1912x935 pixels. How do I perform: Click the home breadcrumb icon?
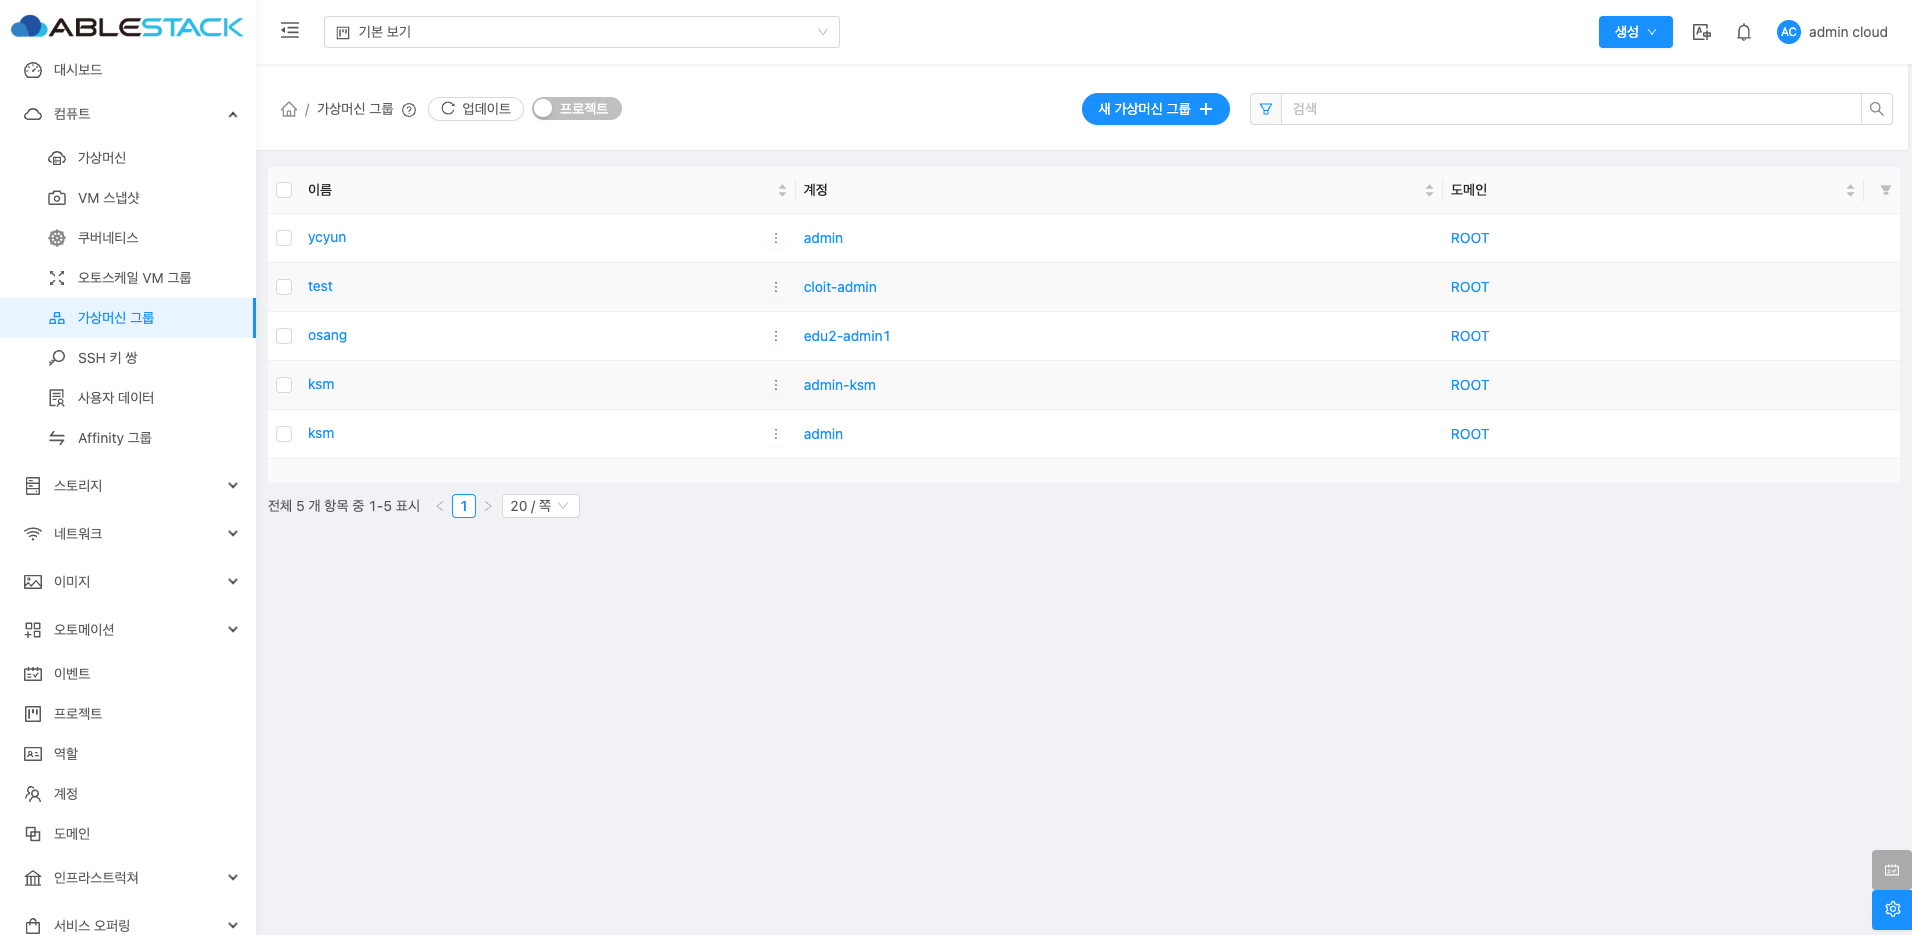click(x=289, y=109)
